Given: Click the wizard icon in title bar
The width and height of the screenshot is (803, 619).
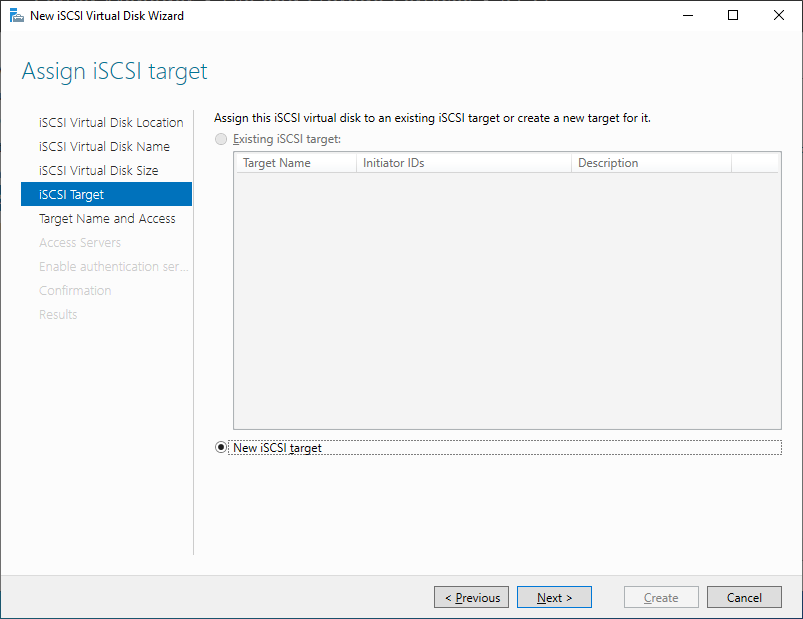Looking at the screenshot, I should (x=16, y=16).
